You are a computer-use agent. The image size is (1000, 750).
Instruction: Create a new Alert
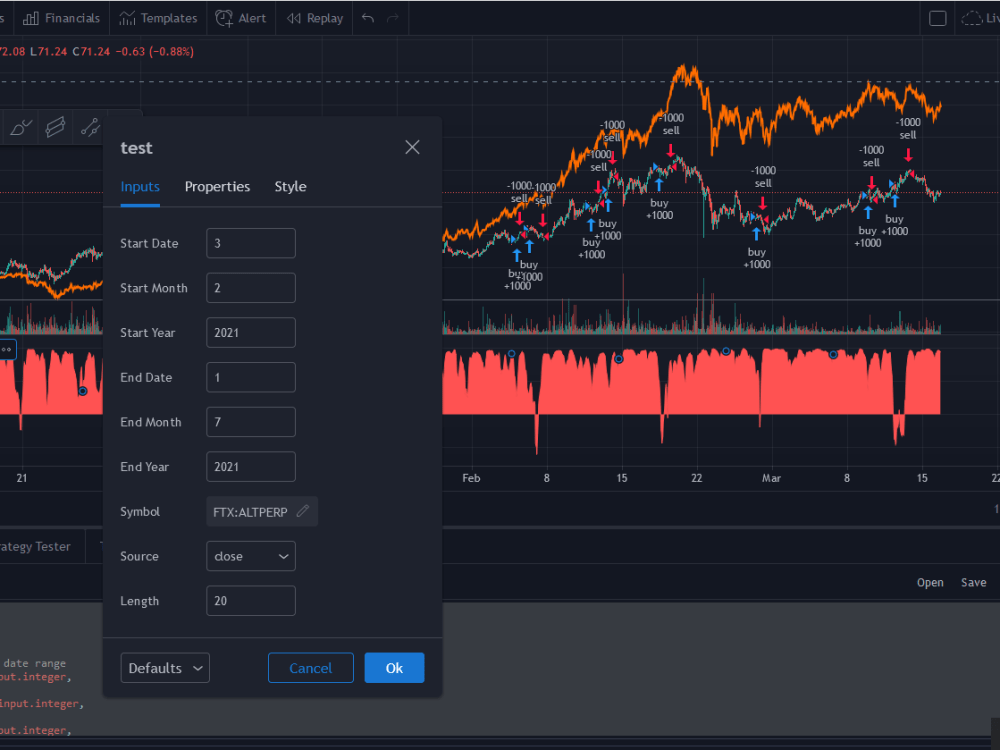pyautogui.click(x=241, y=17)
